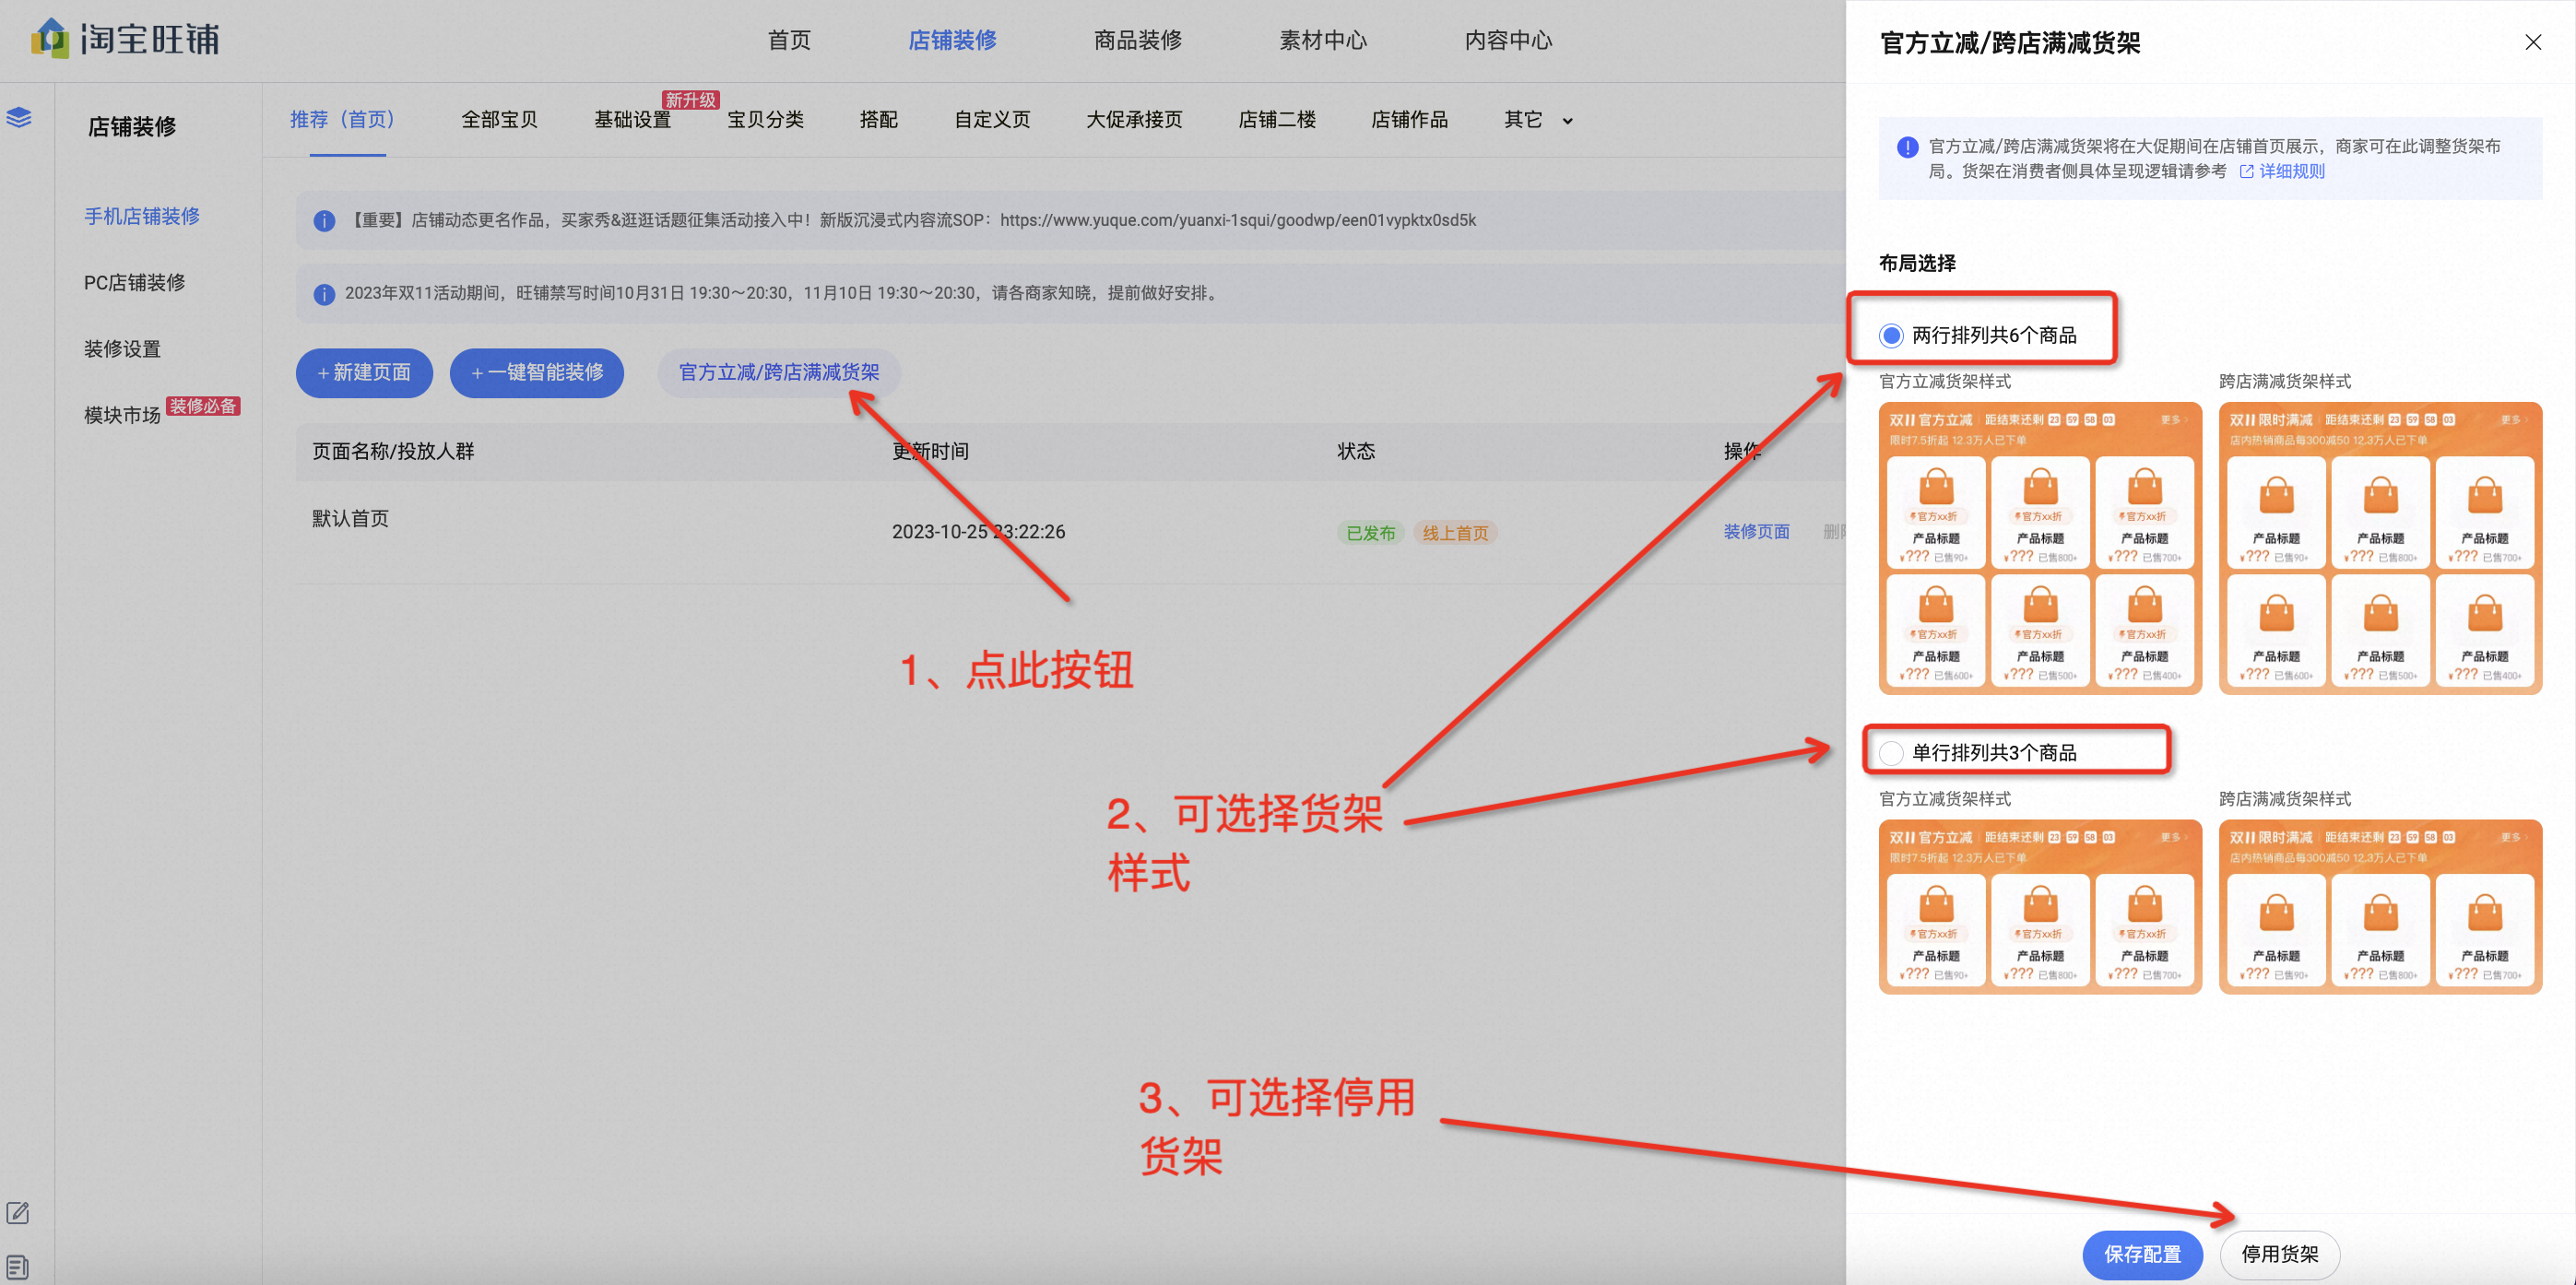Image resolution: width=2576 pixels, height=1285 pixels.
Task: Click the 布局选择 section heading
Action: (1917, 264)
